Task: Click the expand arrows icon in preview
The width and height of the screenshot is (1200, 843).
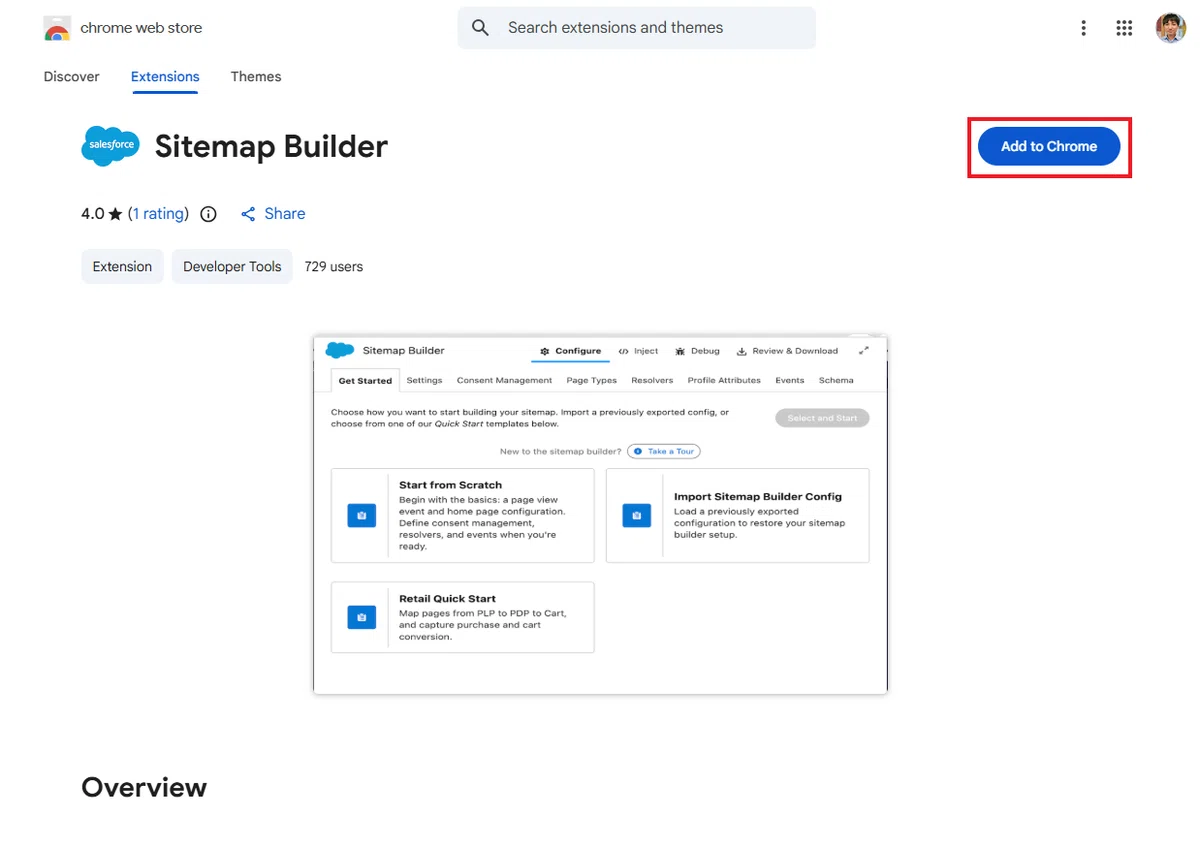Action: (864, 351)
